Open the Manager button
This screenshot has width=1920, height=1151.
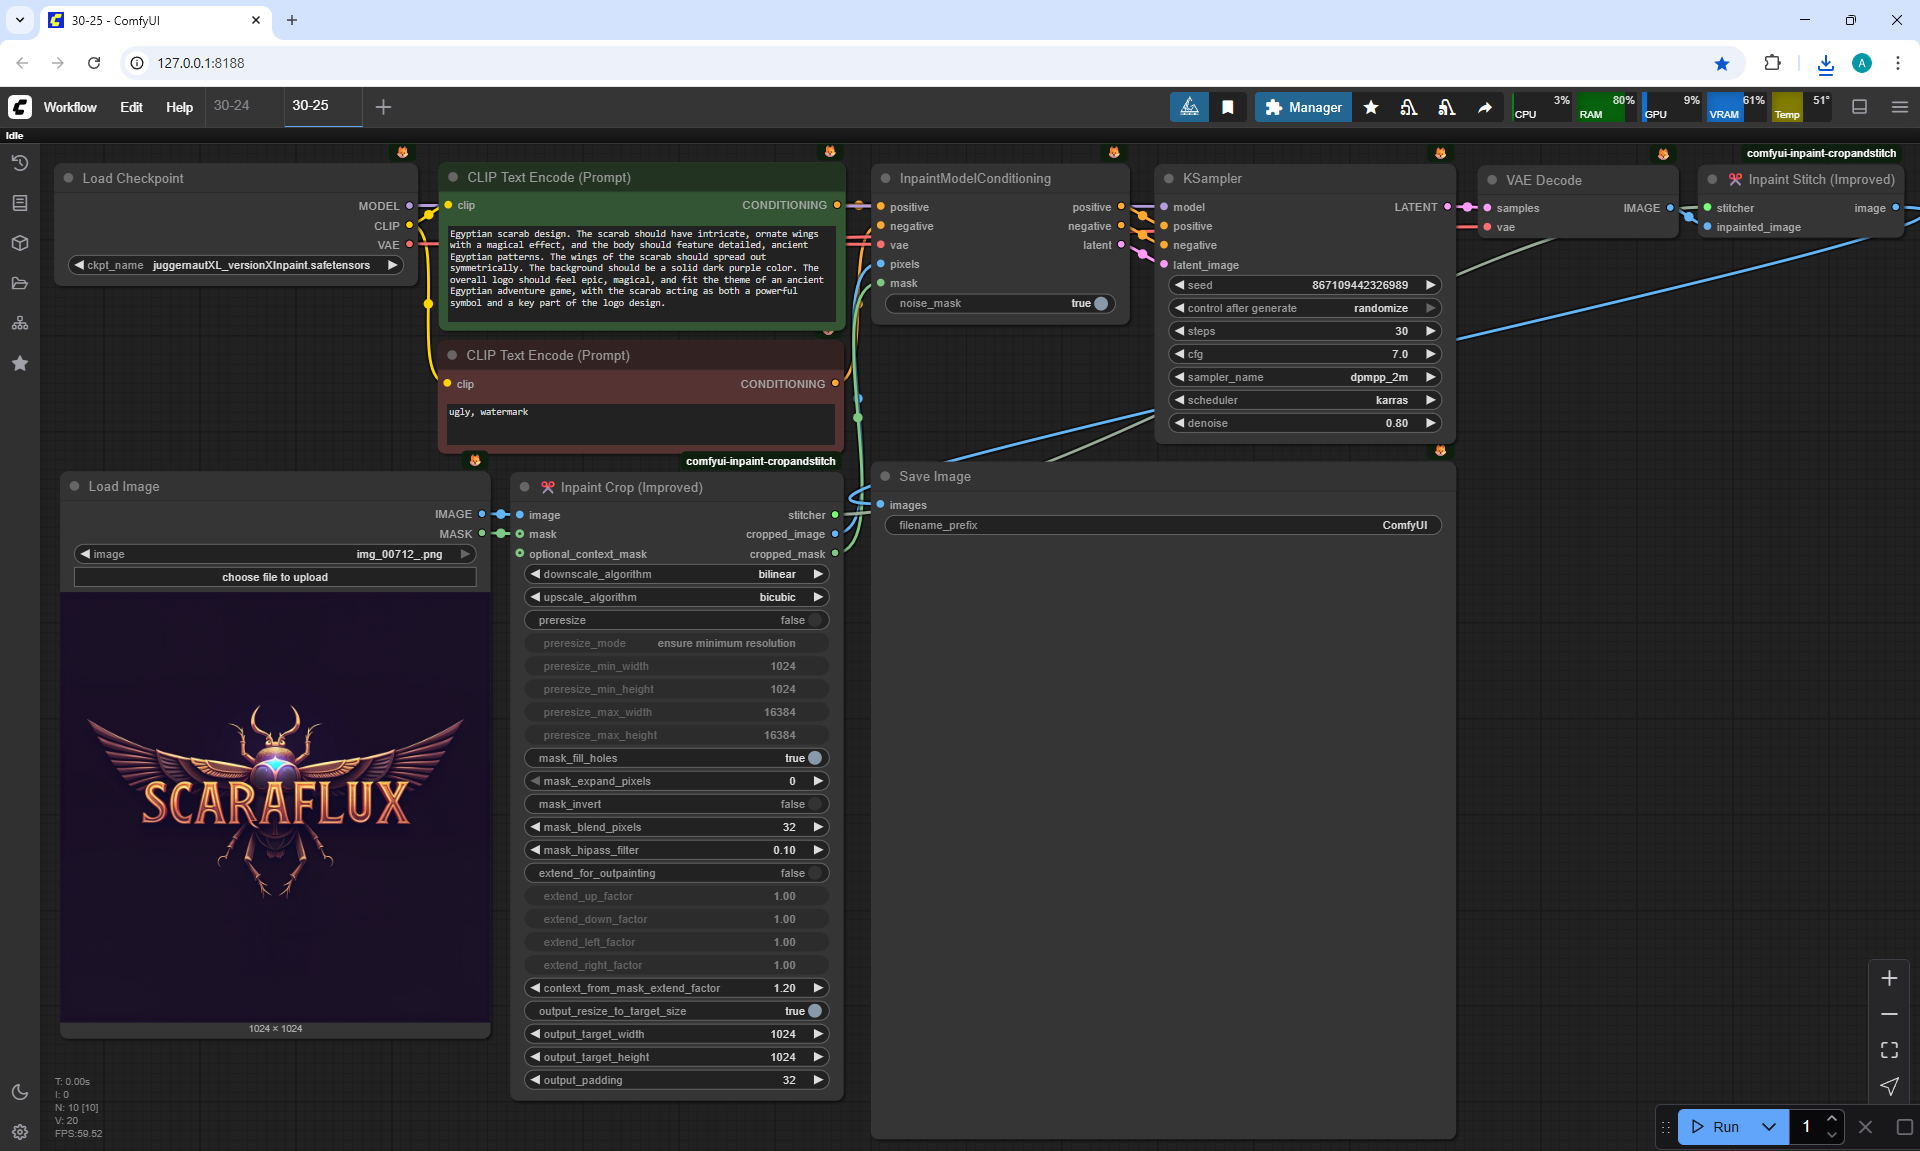1303,107
